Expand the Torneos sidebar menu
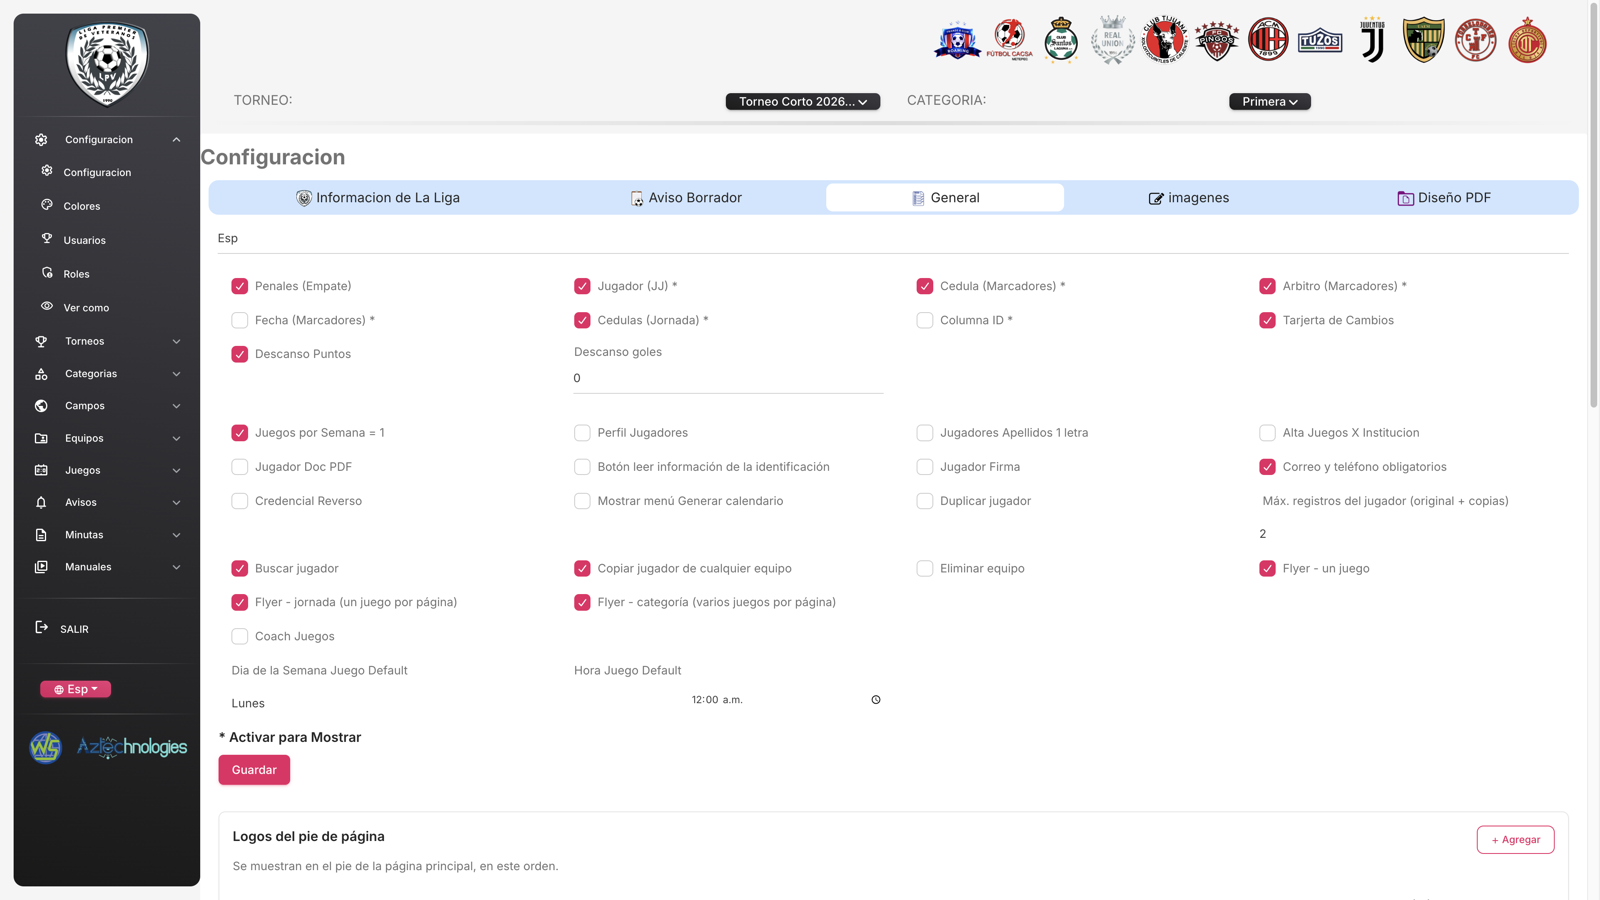This screenshot has height=900, width=1600. pos(107,341)
